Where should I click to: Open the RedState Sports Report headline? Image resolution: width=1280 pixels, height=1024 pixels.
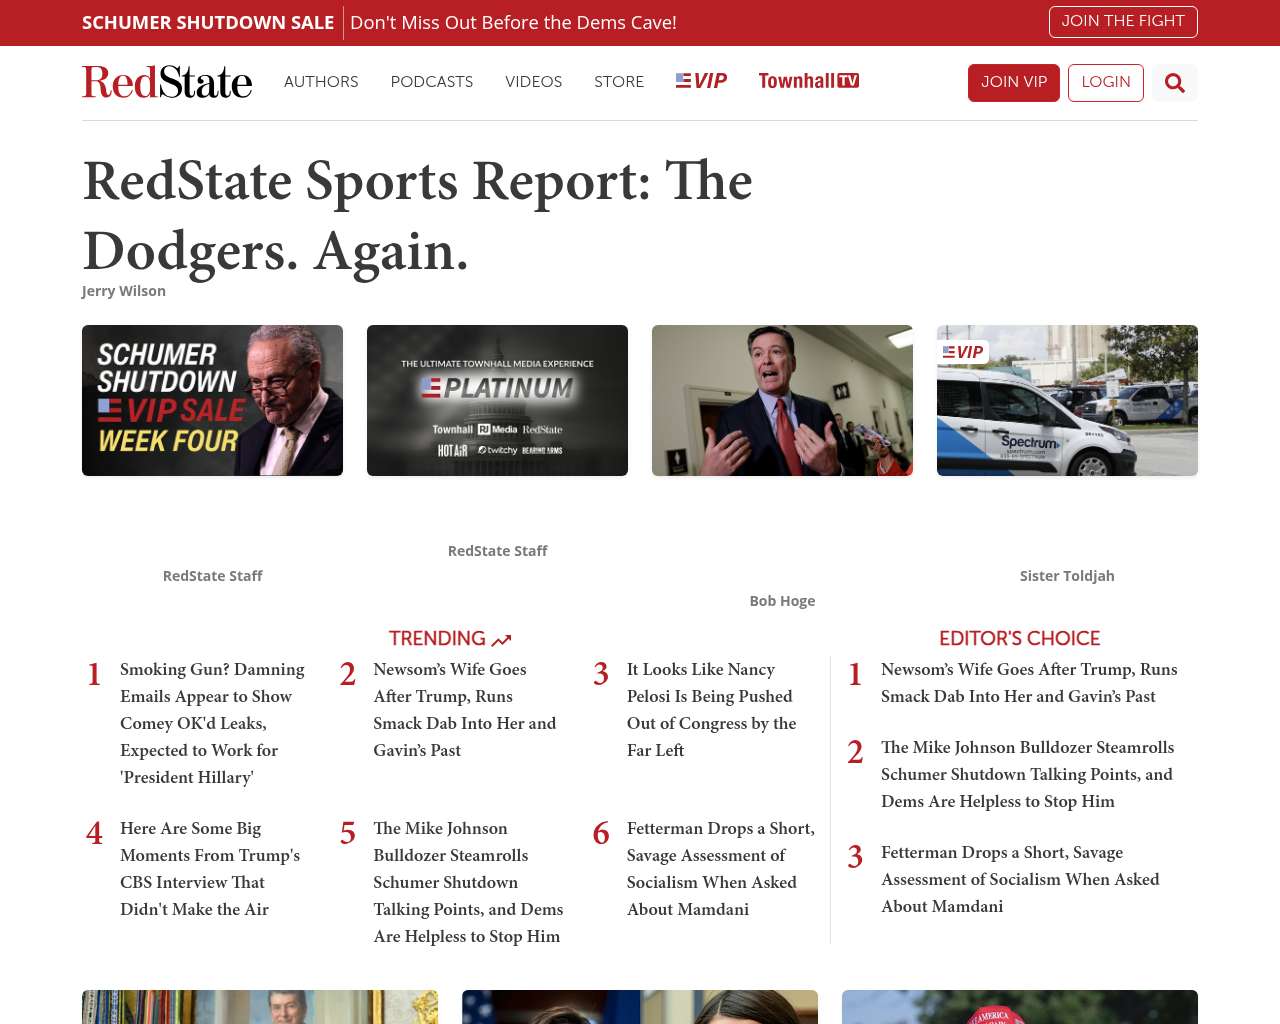[x=417, y=215]
